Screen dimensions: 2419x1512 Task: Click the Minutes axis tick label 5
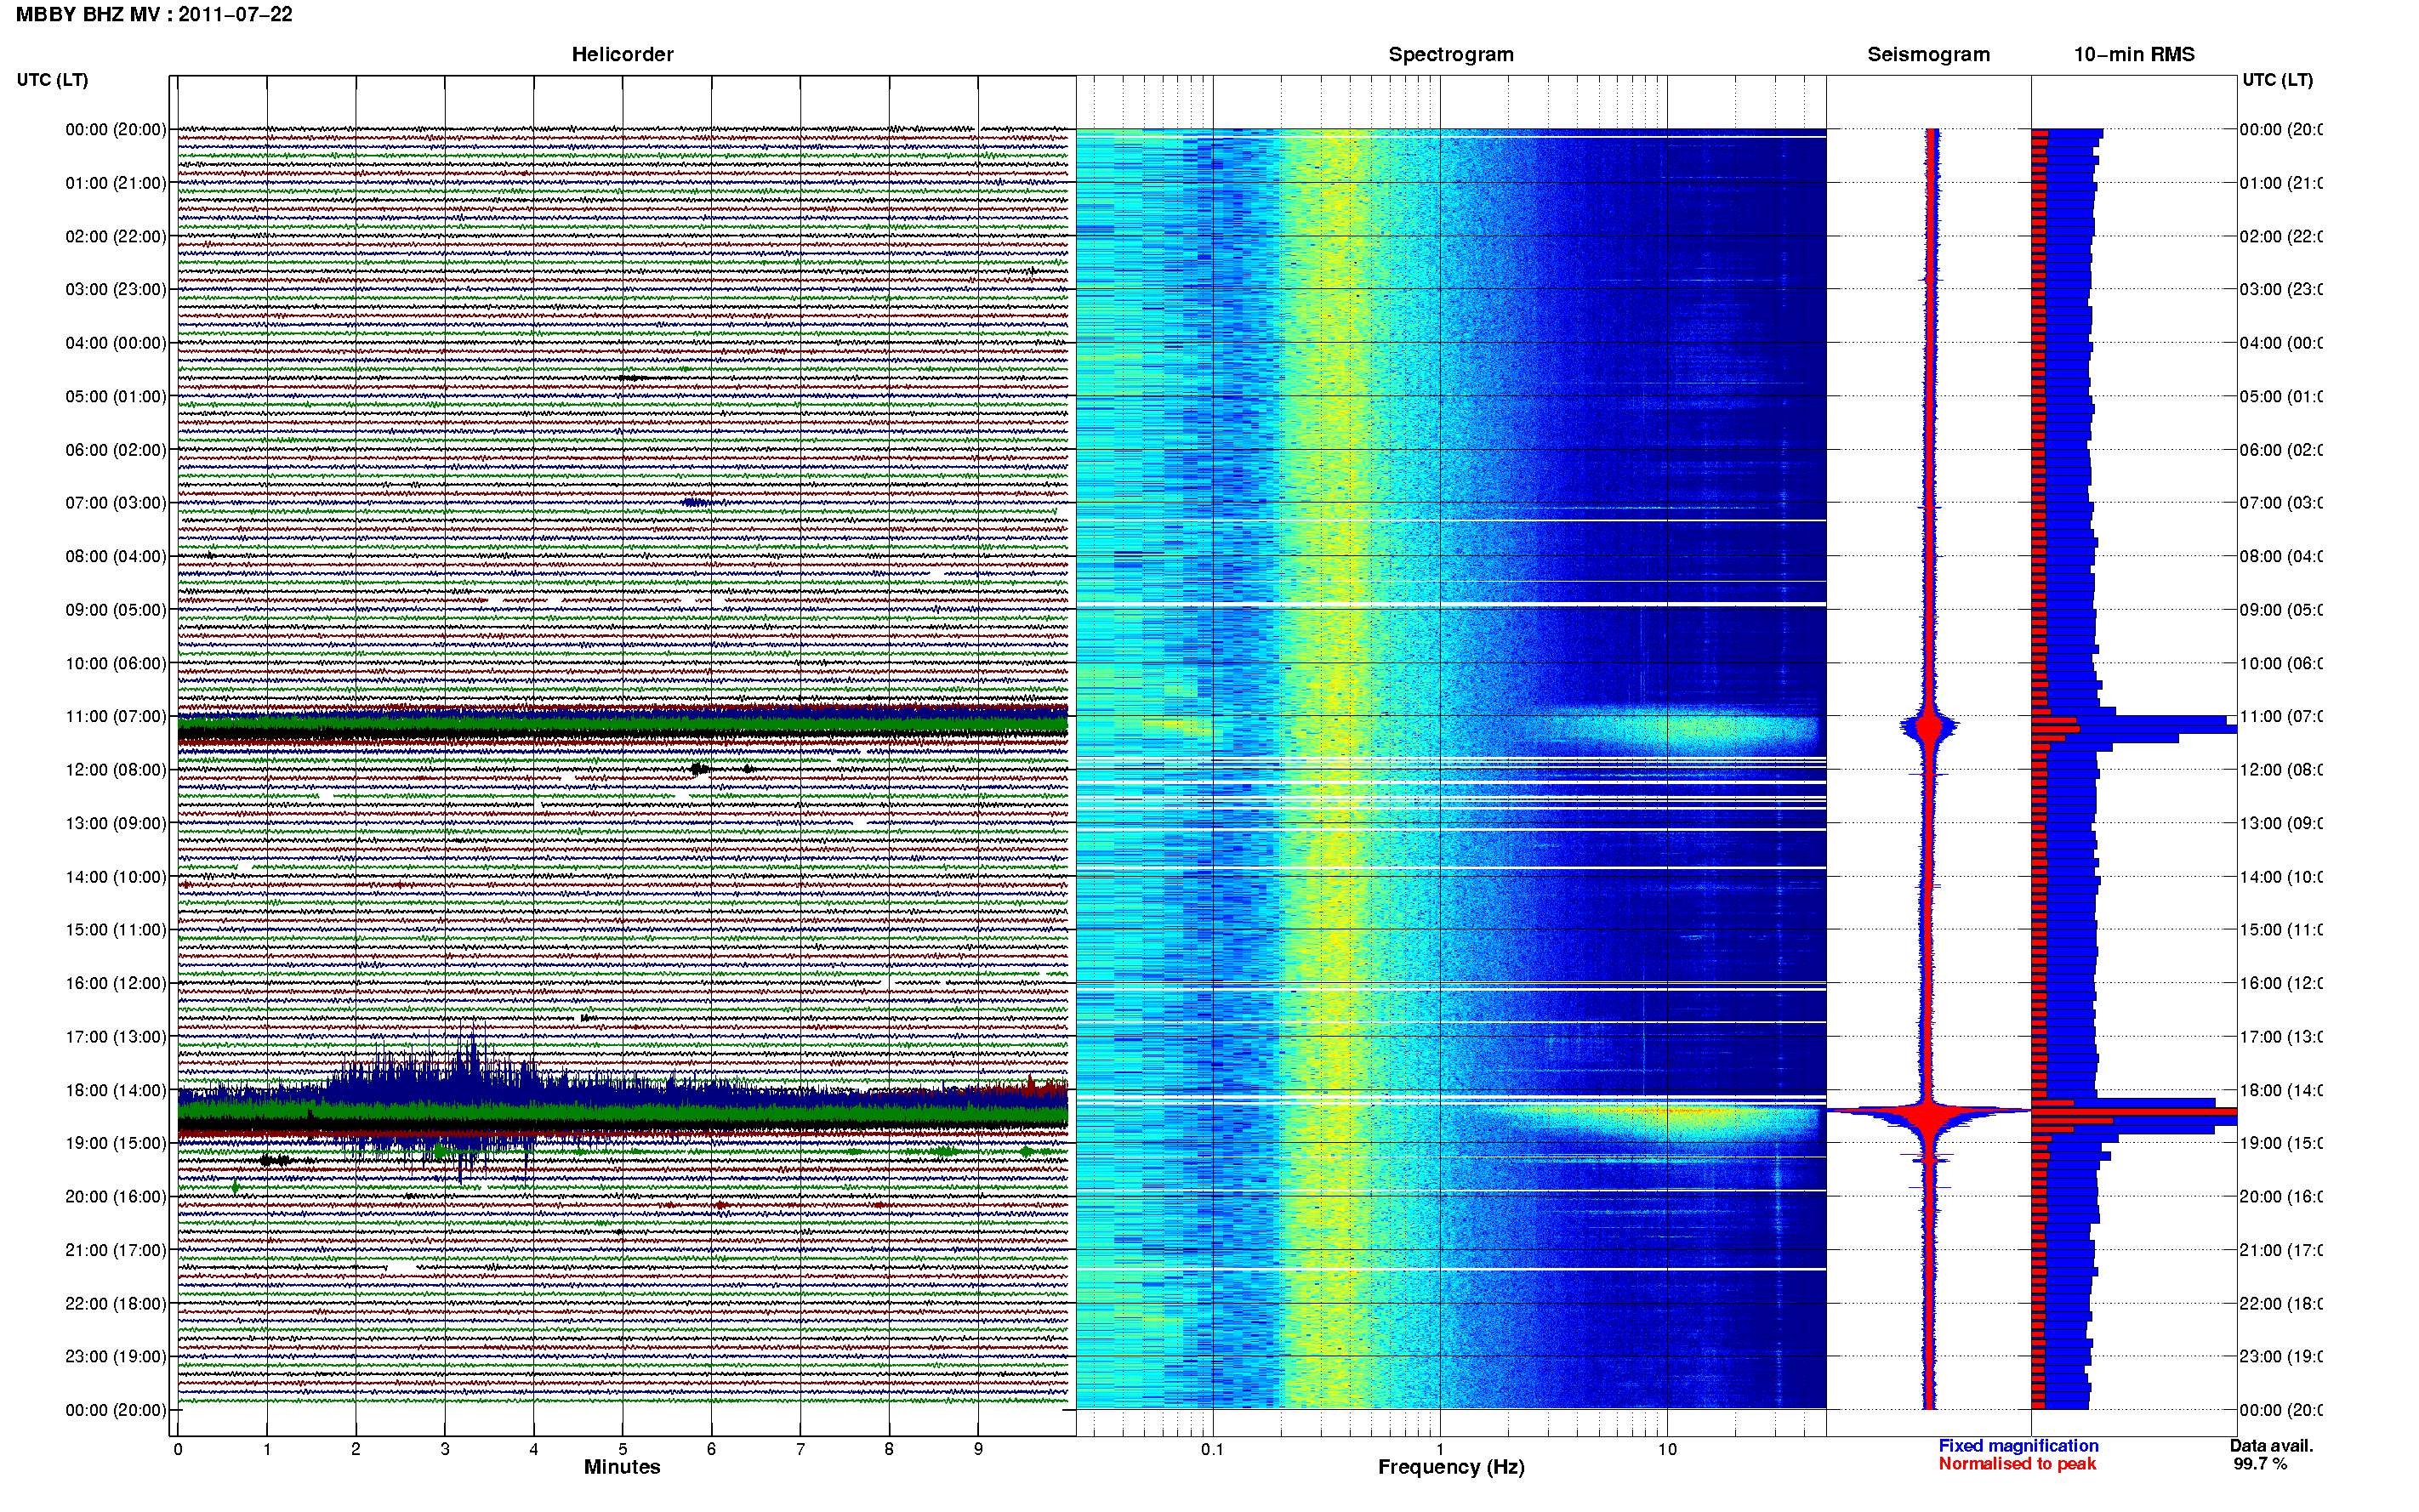pos(623,1449)
